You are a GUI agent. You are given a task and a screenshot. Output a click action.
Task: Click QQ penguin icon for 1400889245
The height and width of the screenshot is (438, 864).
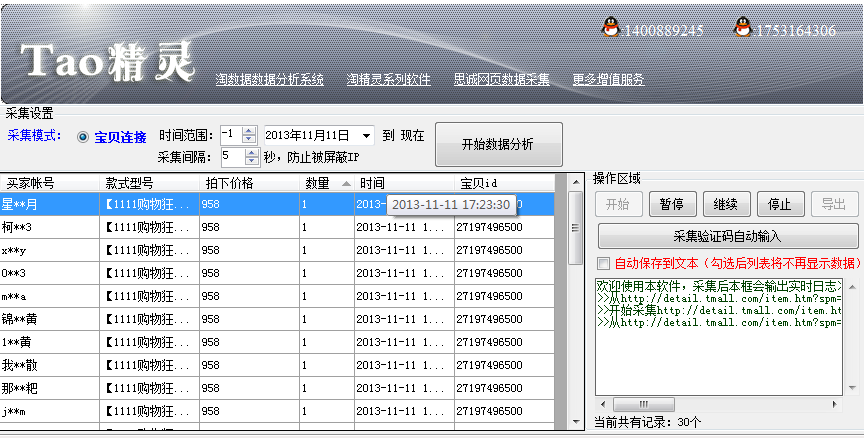pos(610,27)
